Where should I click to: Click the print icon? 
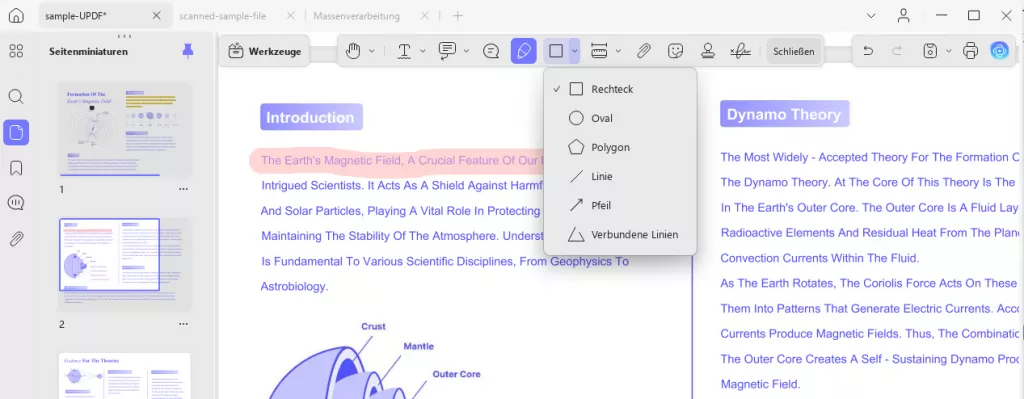pos(971,50)
